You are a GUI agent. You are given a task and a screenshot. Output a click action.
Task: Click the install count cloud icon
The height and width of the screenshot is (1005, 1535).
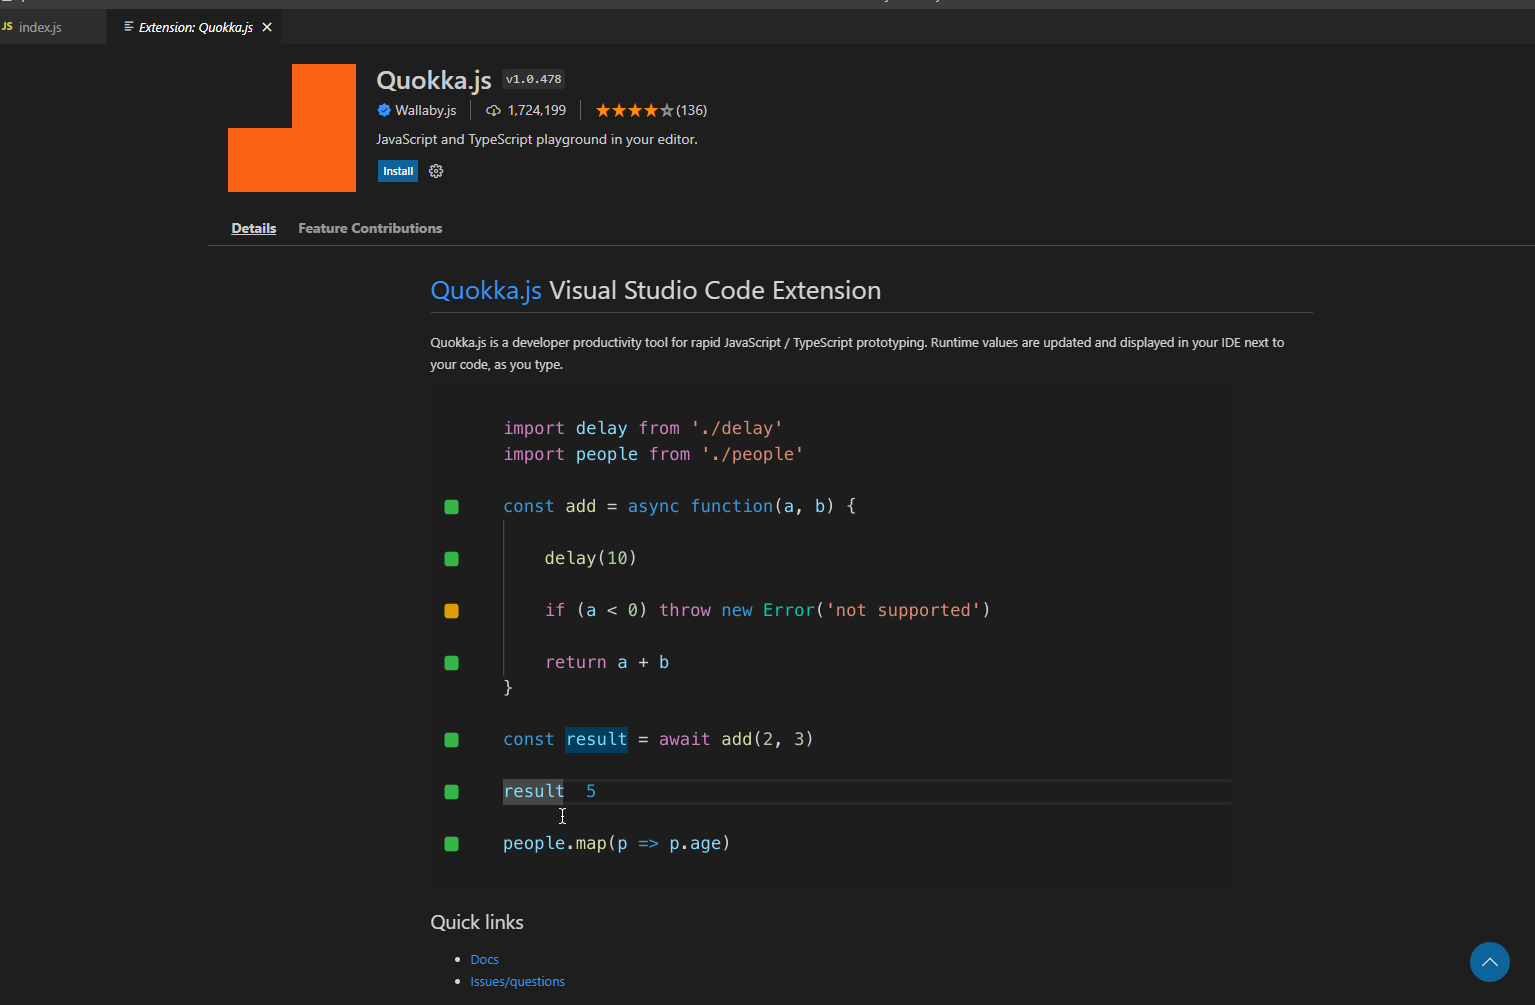493,110
